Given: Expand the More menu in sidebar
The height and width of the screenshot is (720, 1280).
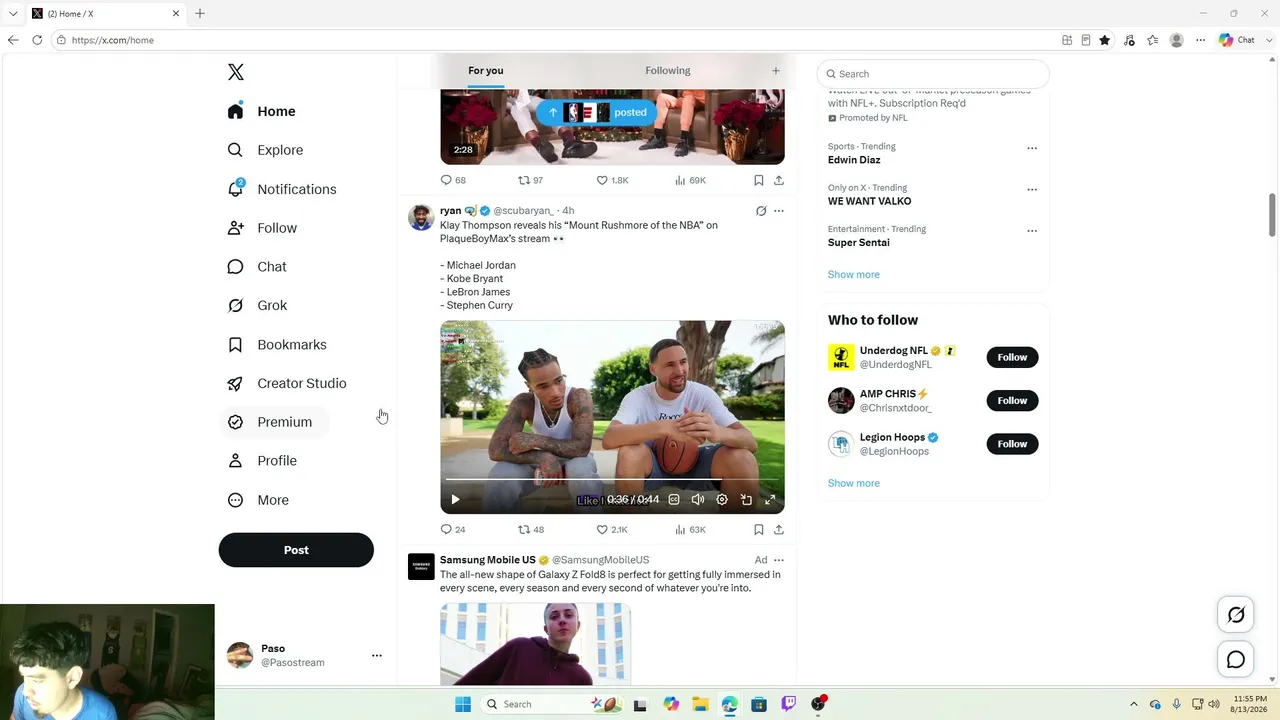Looking at the screenshot, I should 257,500.
